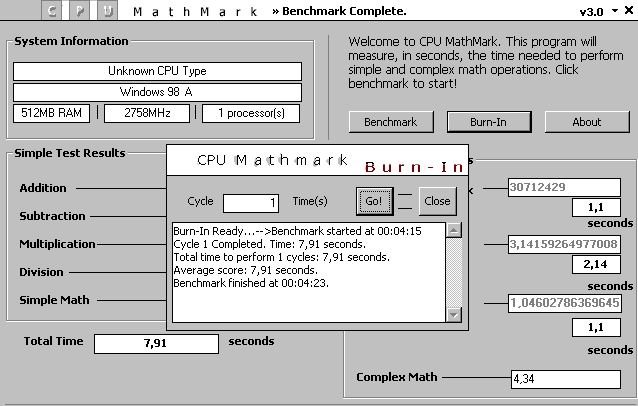Click 'Burn-In Ready' log line
Image resolution: width=638 pixels, height=406 pixels.
(297, 231)
